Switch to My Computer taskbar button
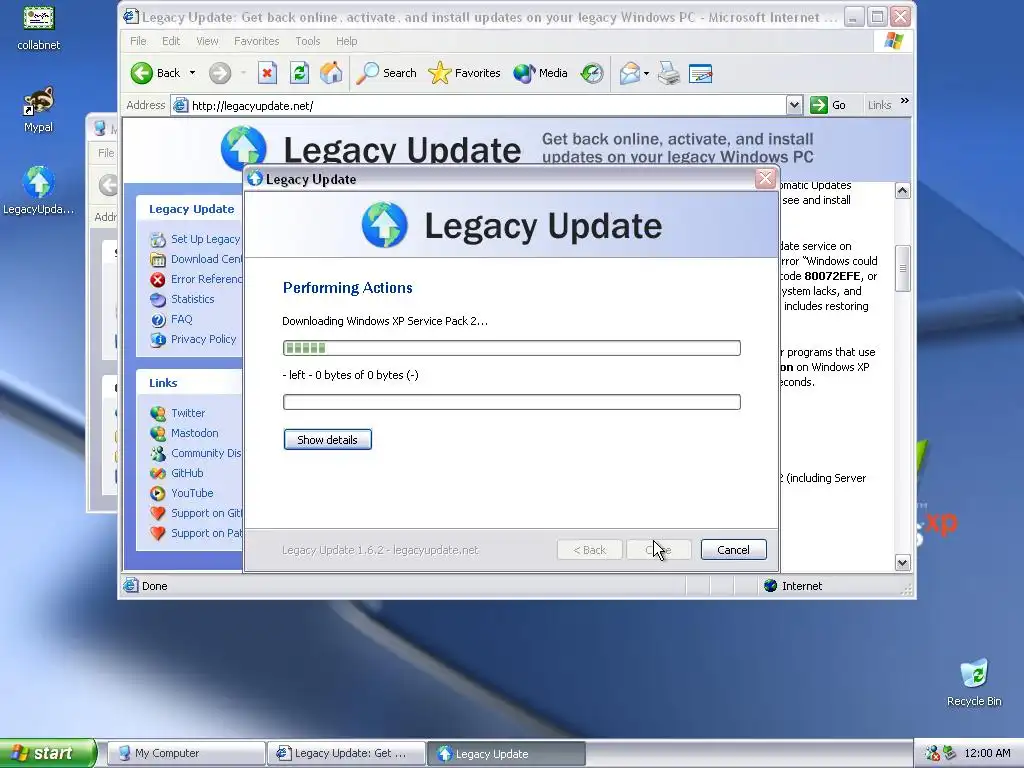1024x768 pixels. pyautogui.click(x=186, y=754)
